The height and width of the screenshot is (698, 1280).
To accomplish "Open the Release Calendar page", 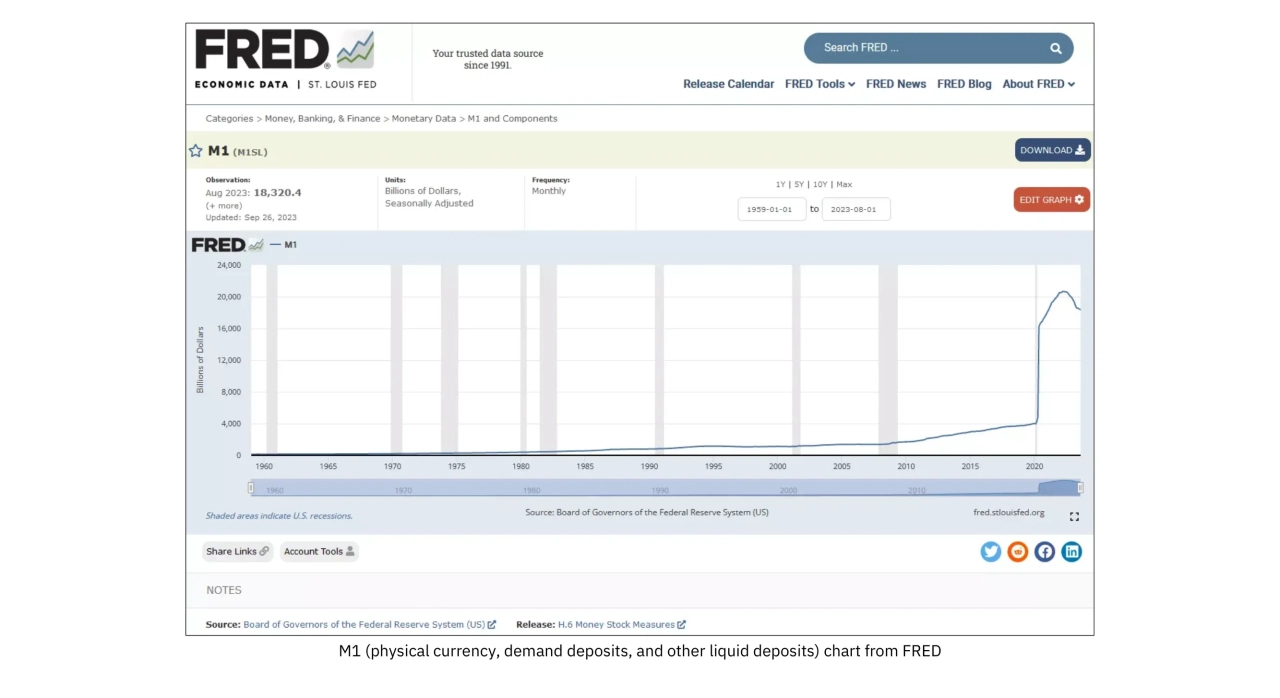I will tap(728, 84).
